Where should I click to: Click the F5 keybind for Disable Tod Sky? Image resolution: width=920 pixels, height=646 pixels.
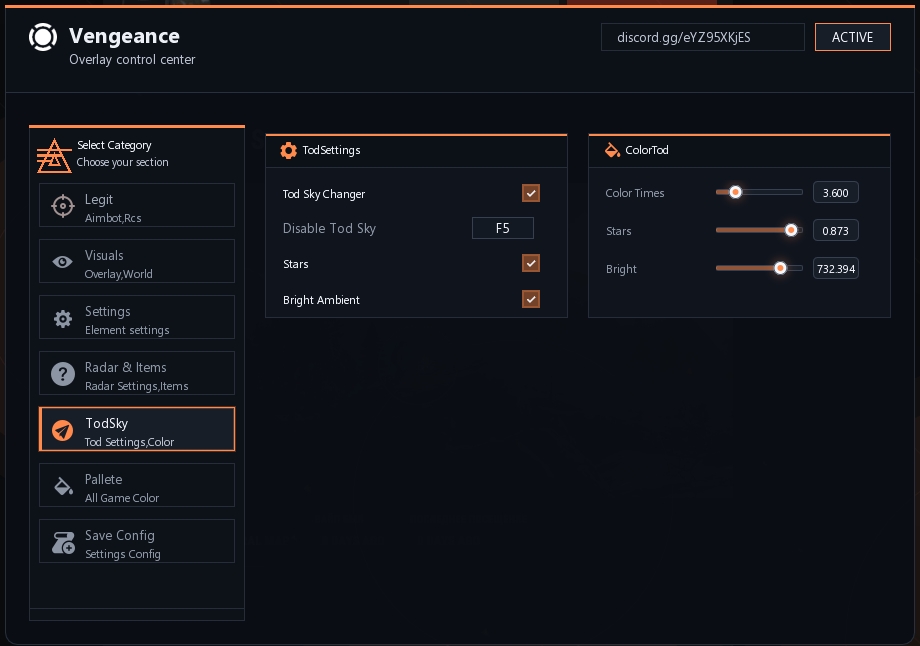pyautogui.click(x=502, y=228)
